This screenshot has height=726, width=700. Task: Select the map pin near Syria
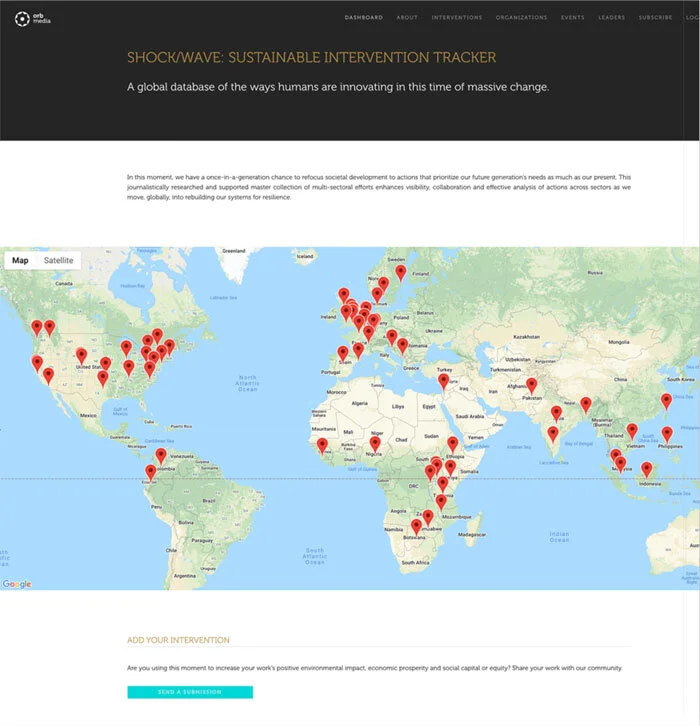[443, 382]
